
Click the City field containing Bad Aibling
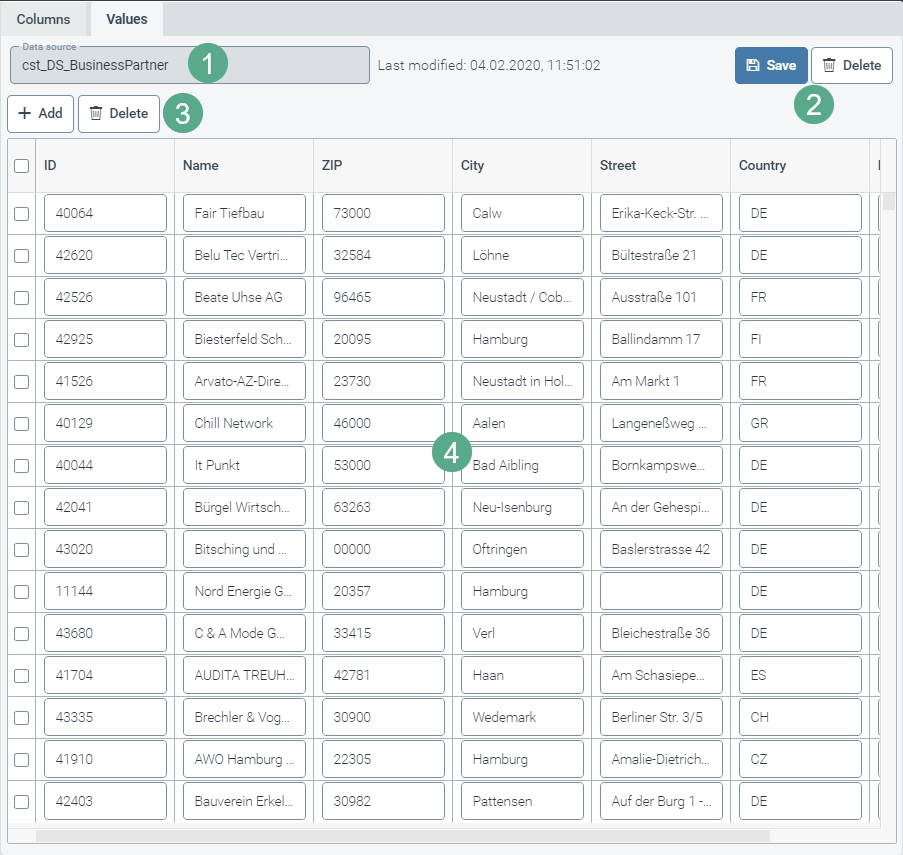point(522,465)
